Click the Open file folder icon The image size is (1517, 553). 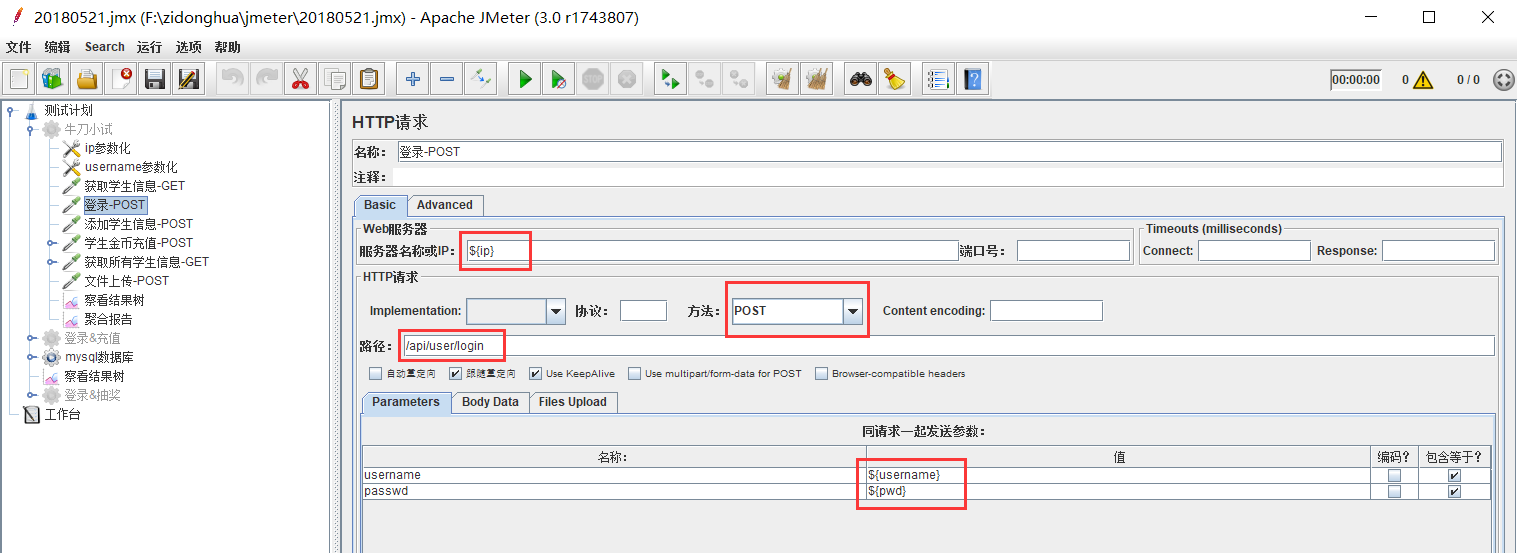[87, 78]
